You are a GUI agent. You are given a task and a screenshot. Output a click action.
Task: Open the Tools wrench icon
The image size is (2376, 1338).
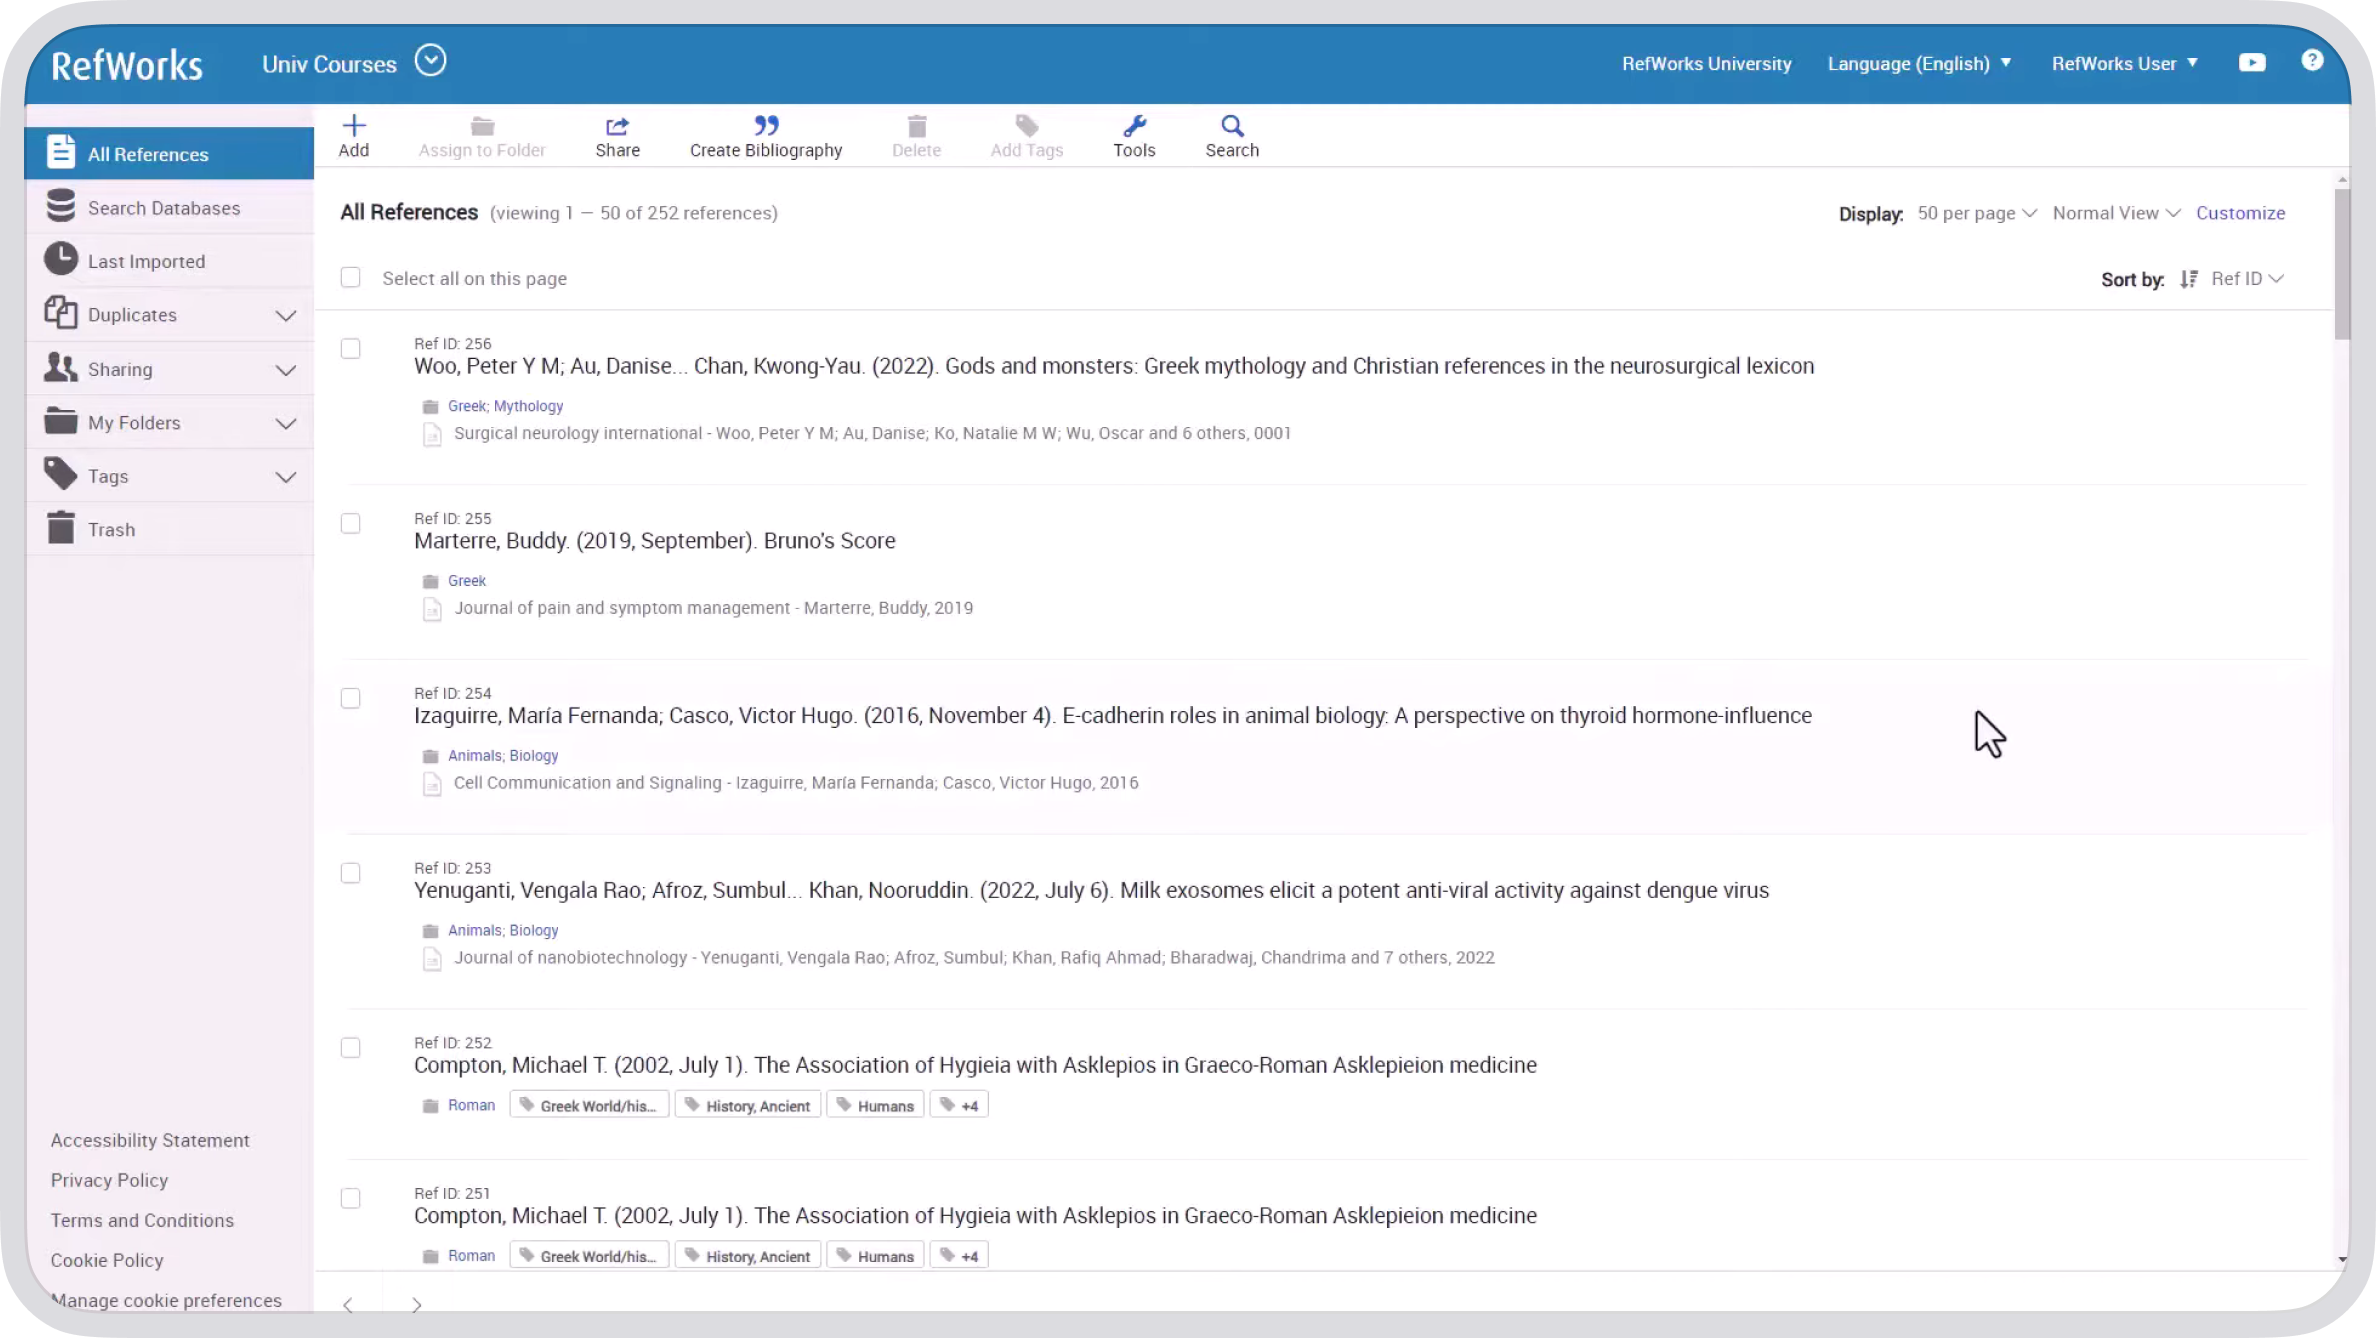pyautogui.click(x=1134, y=126)
